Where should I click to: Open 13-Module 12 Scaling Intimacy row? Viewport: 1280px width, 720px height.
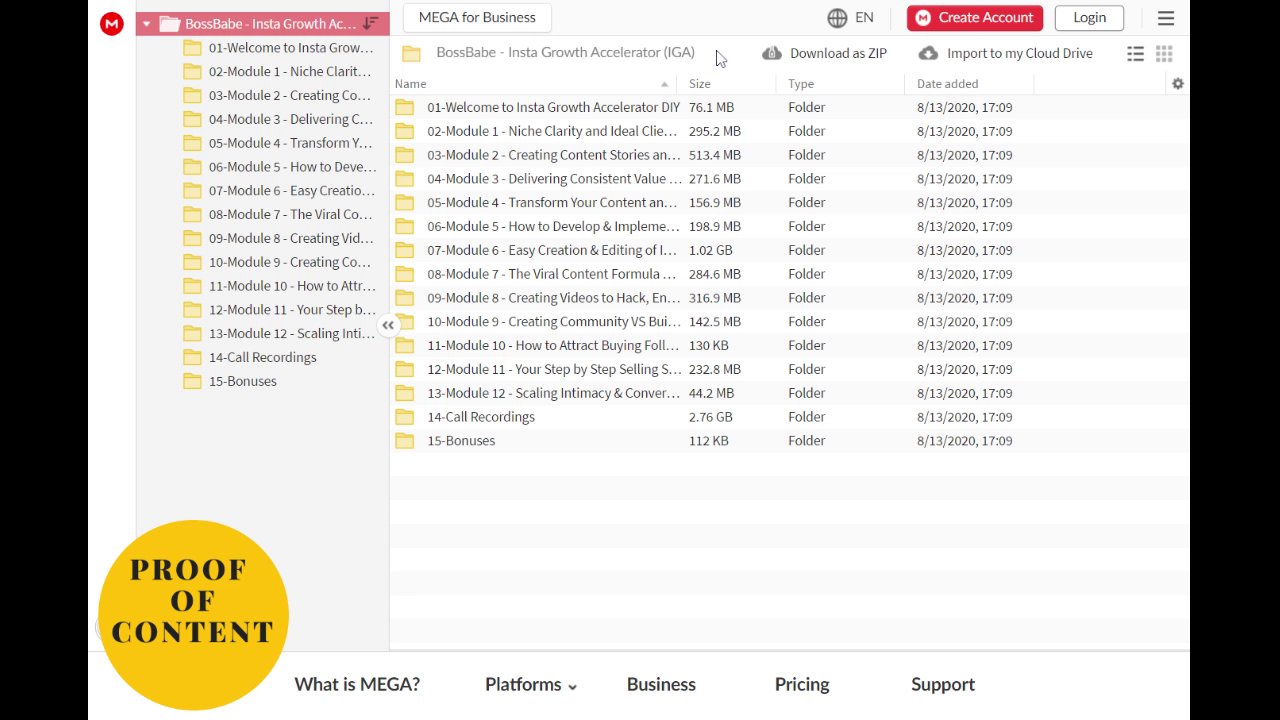click(x=789, y=394)
